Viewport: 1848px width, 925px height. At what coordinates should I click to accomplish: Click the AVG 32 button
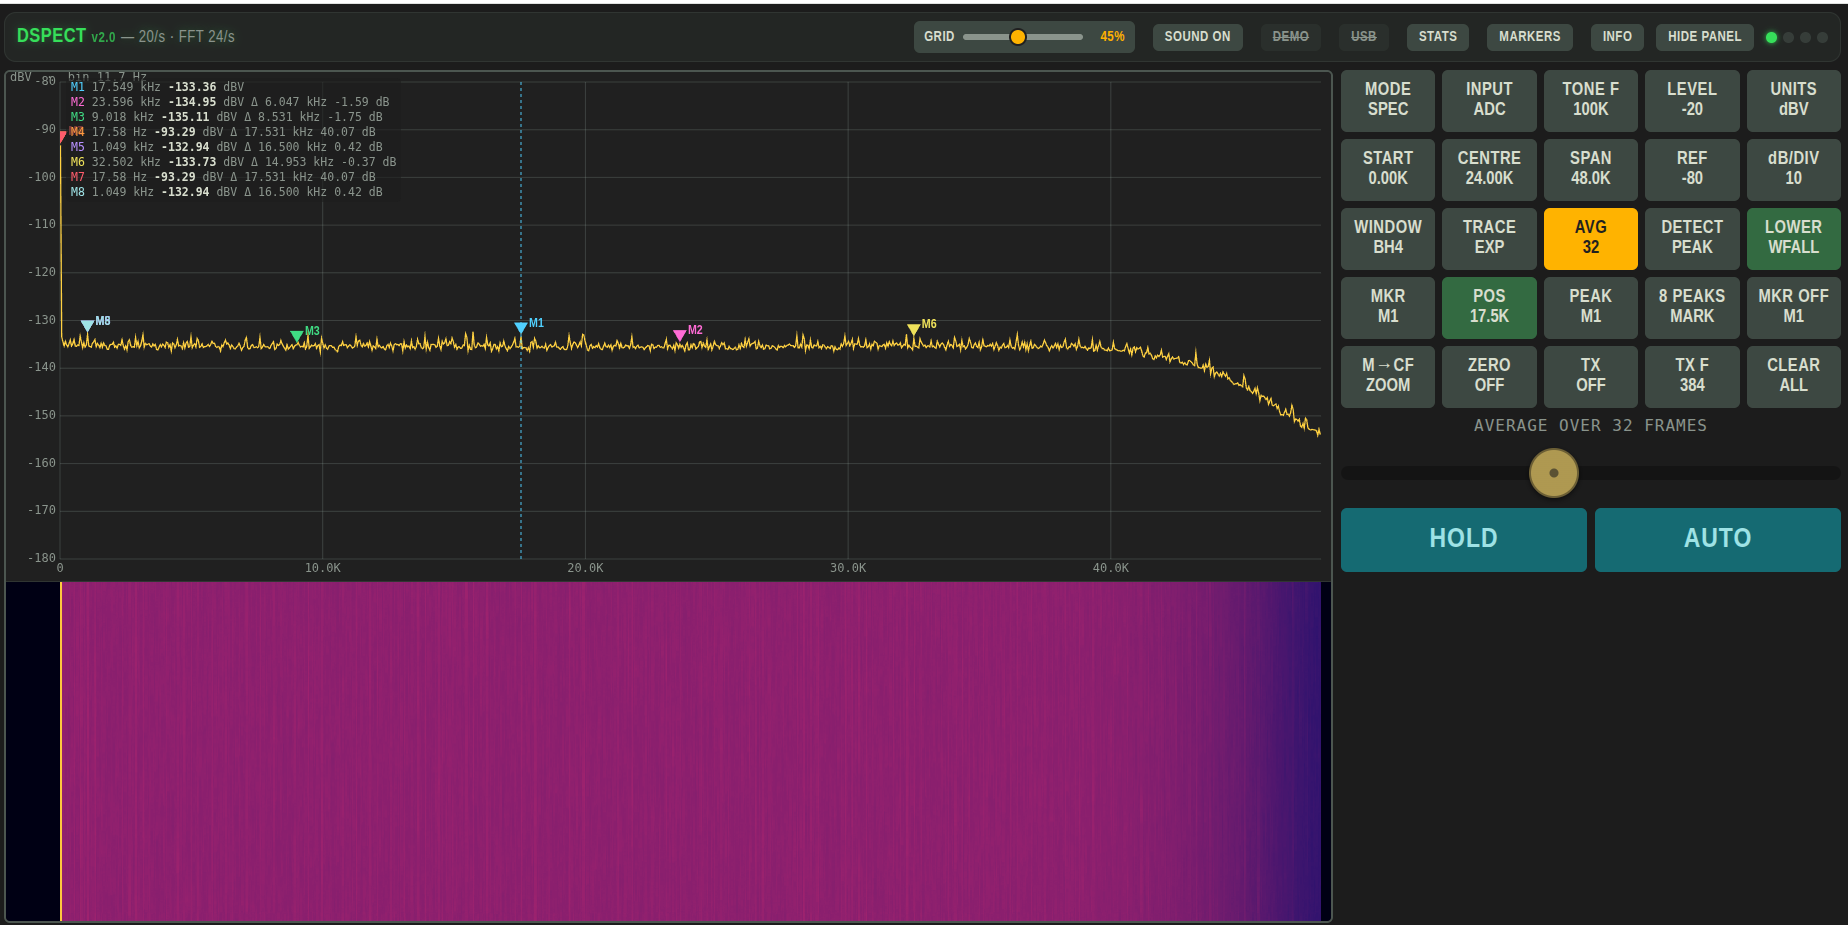pos(1590,238)
